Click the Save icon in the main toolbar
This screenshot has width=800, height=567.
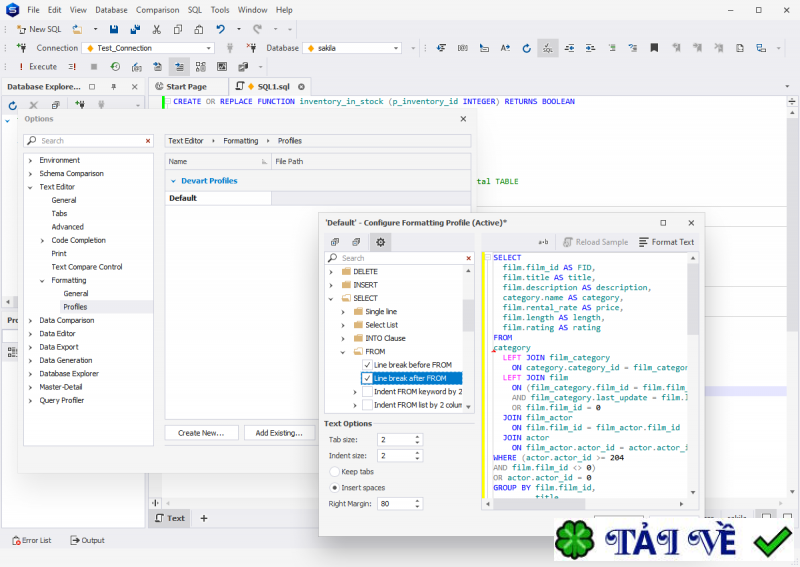[112, 29]
